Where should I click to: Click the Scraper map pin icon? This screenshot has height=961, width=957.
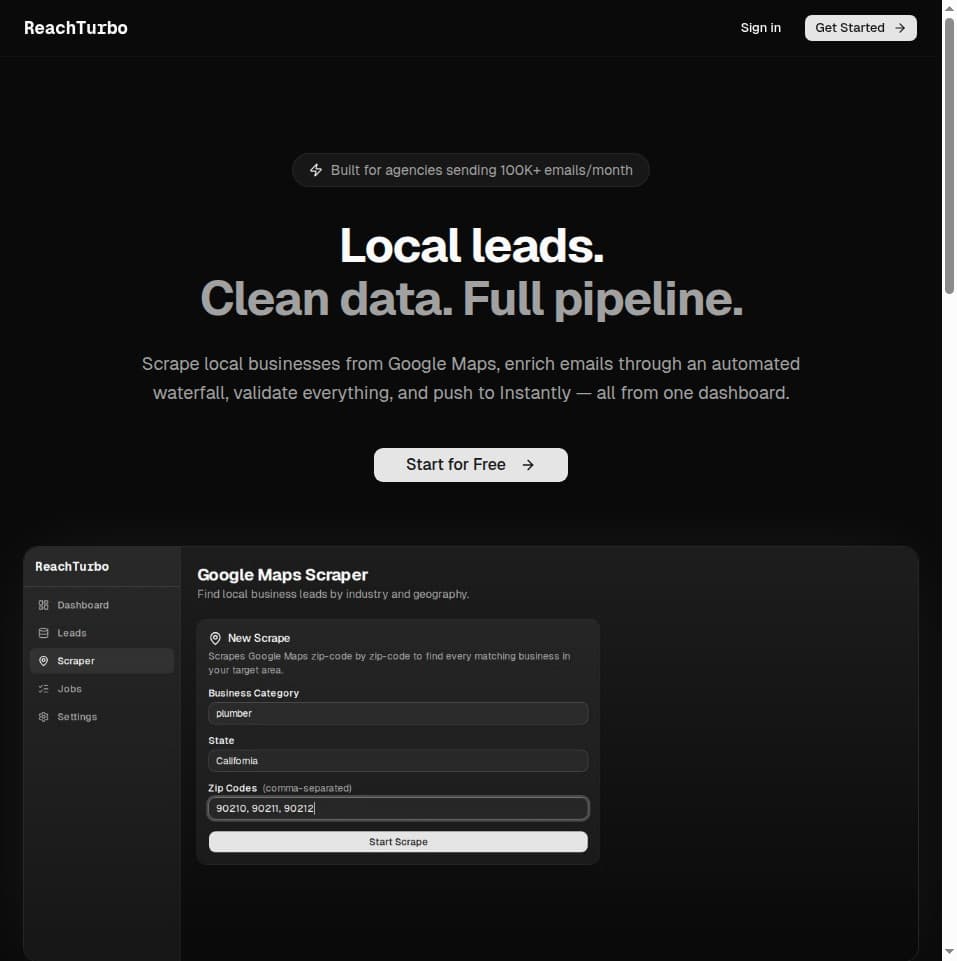(x=44, y=661)
